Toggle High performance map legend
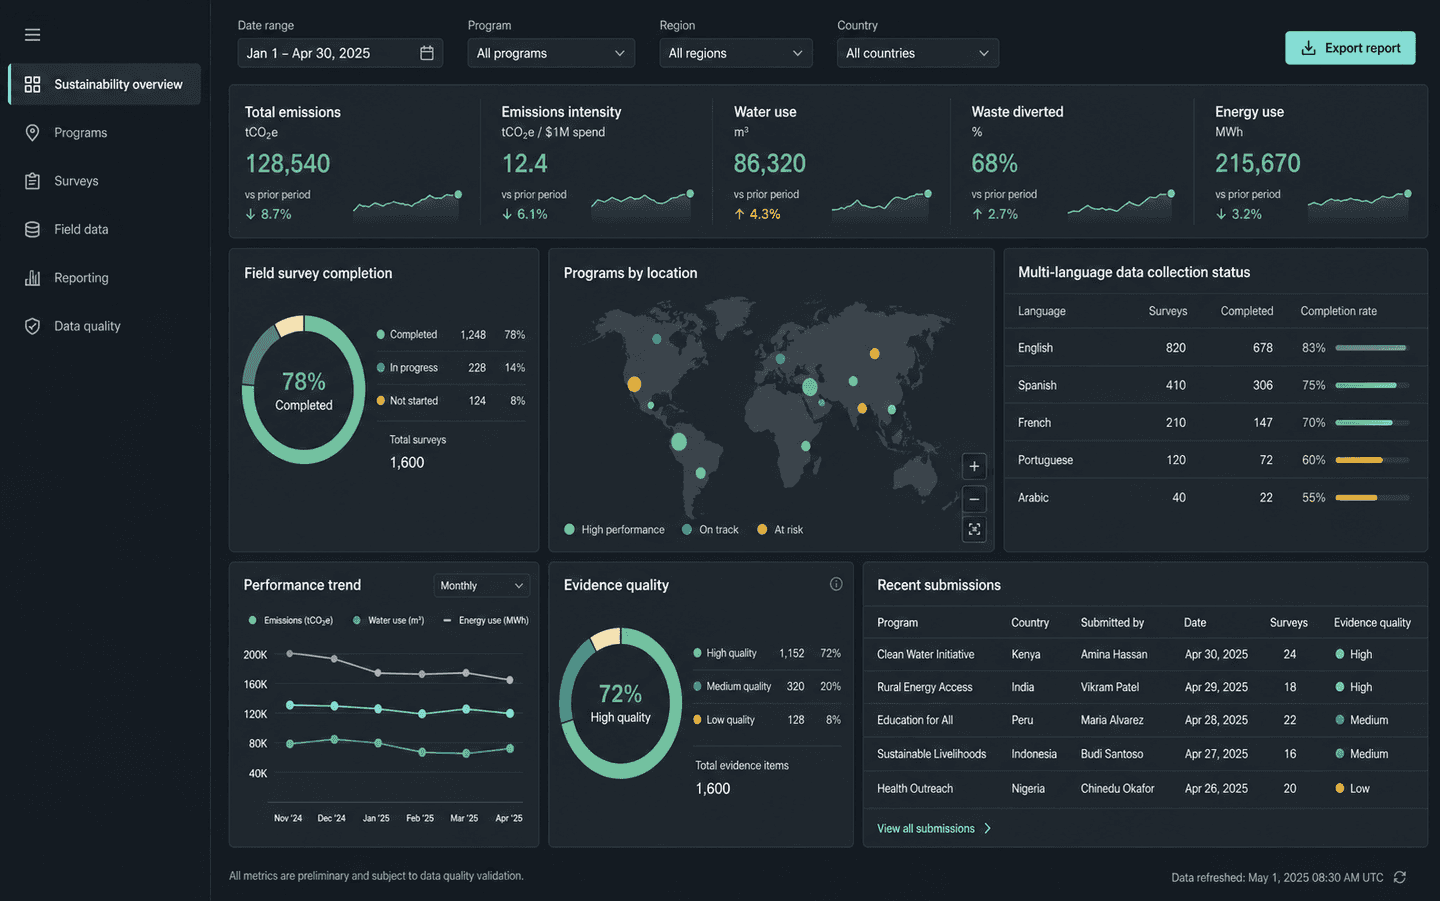The height and width of the screenshot is (901, 1440). (614, 529)
